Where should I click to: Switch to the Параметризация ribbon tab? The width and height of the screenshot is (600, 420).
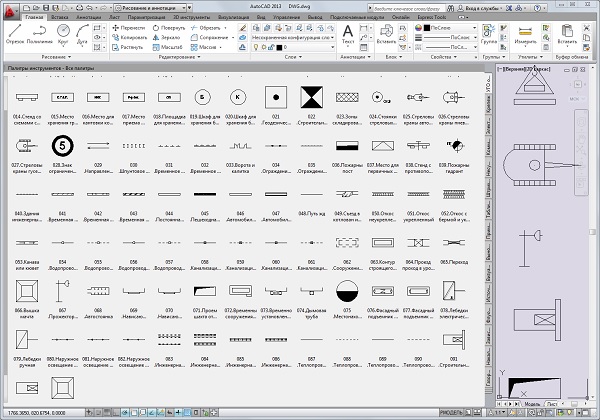pyautogui.click(x=147, y=18)
